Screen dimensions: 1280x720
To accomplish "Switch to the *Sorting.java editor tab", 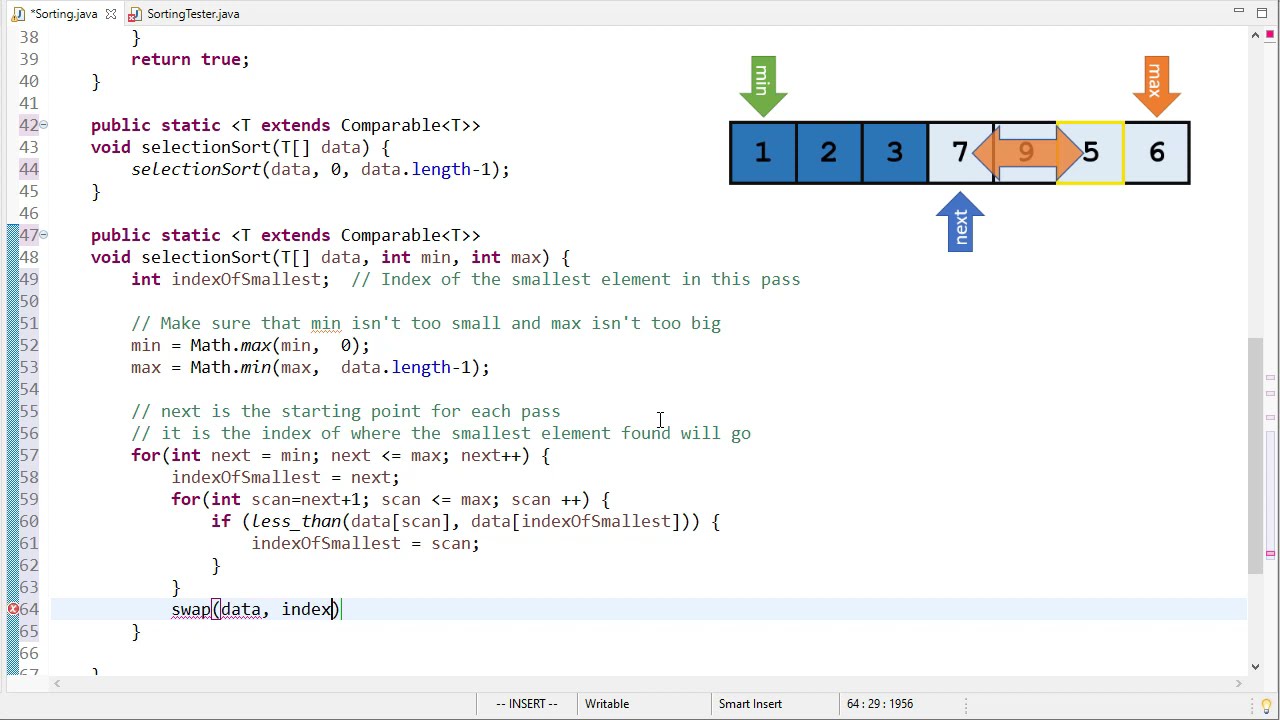I will 63,14.
